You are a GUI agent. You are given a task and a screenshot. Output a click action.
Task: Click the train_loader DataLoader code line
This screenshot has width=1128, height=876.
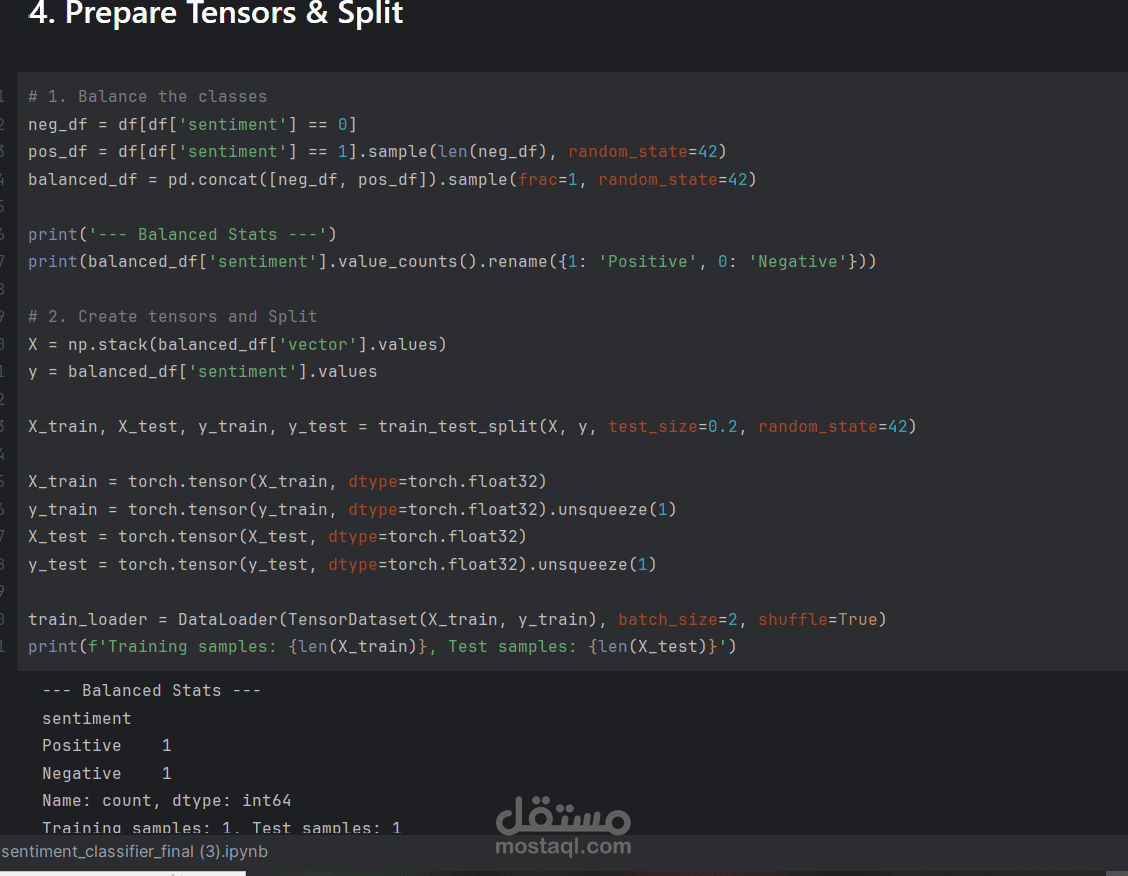[x=457, y=619]
